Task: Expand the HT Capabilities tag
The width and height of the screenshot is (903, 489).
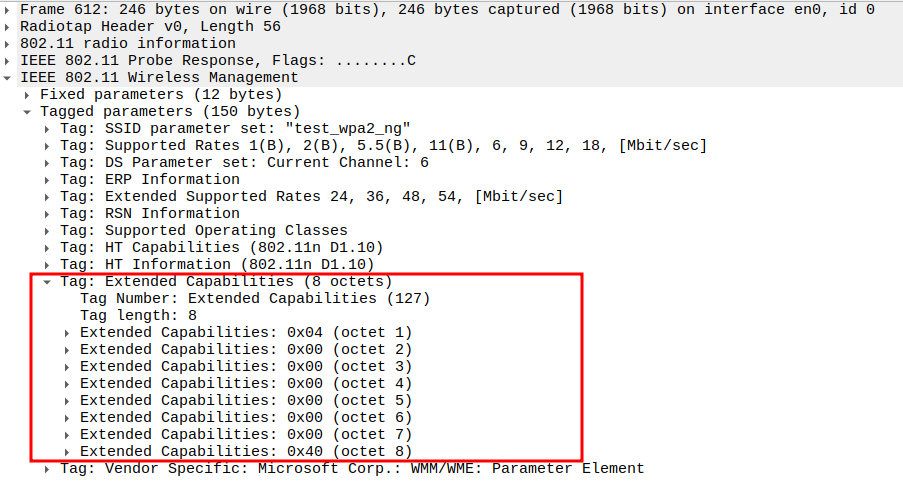Action: pos(48,248)
